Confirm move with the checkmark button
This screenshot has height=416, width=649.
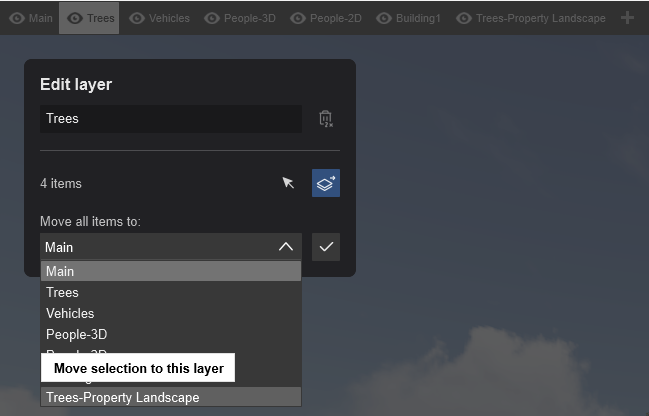coord(326,247)
